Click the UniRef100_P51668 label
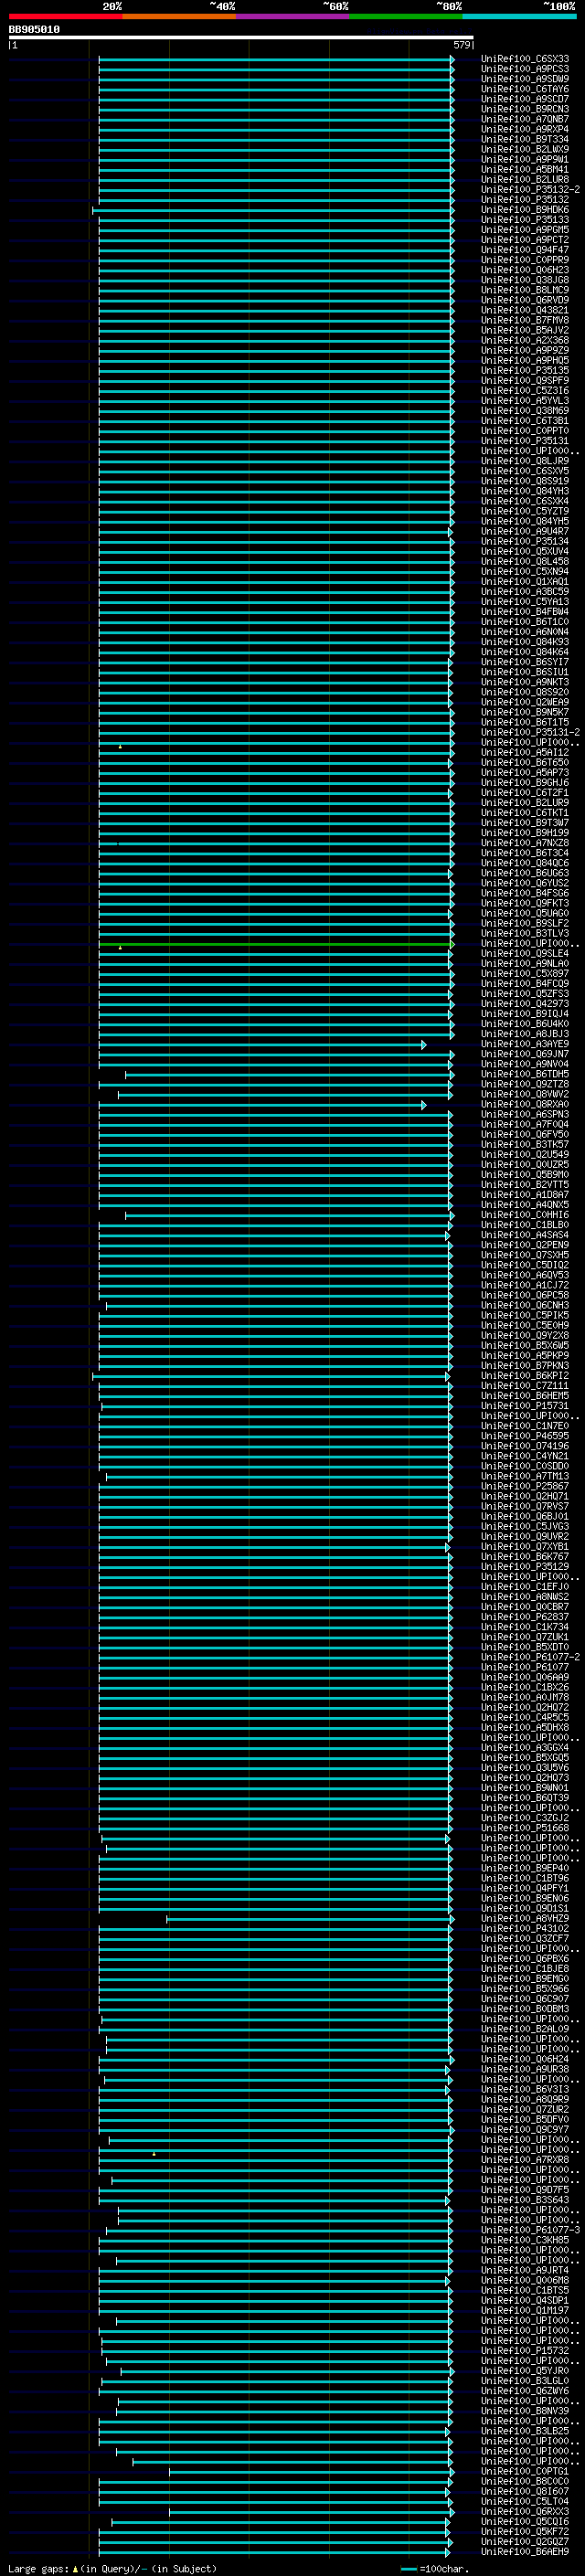The height and width of the screenshot is (2576, 585). (525, 1829)
